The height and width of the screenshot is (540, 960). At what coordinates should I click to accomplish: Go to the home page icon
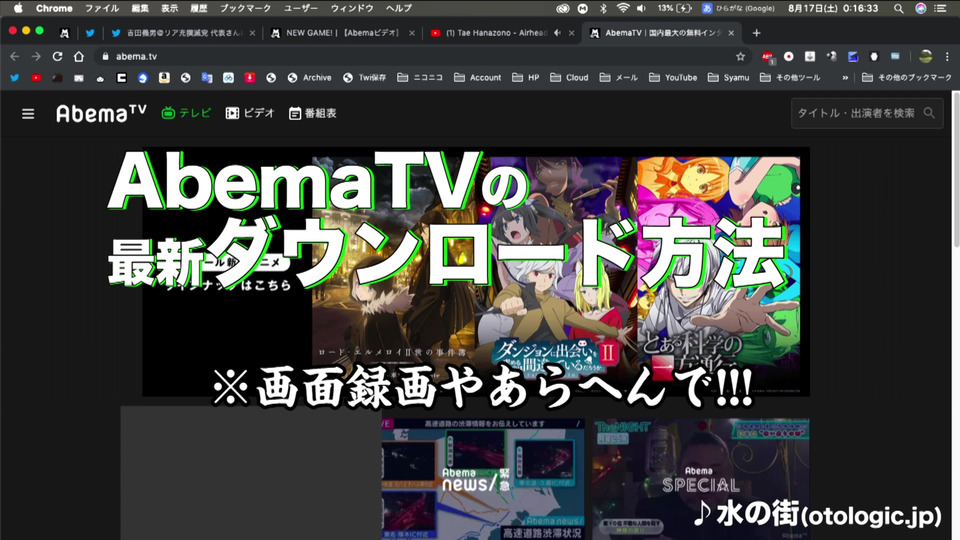78,56
